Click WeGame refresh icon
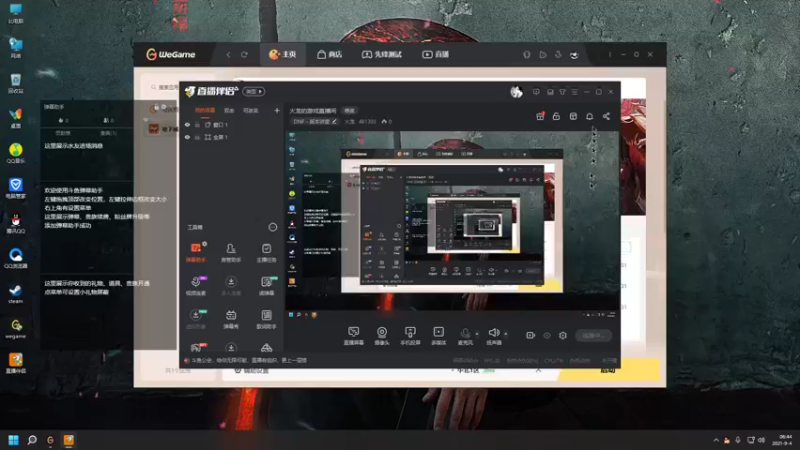800x450 pixels. (244, 55)
